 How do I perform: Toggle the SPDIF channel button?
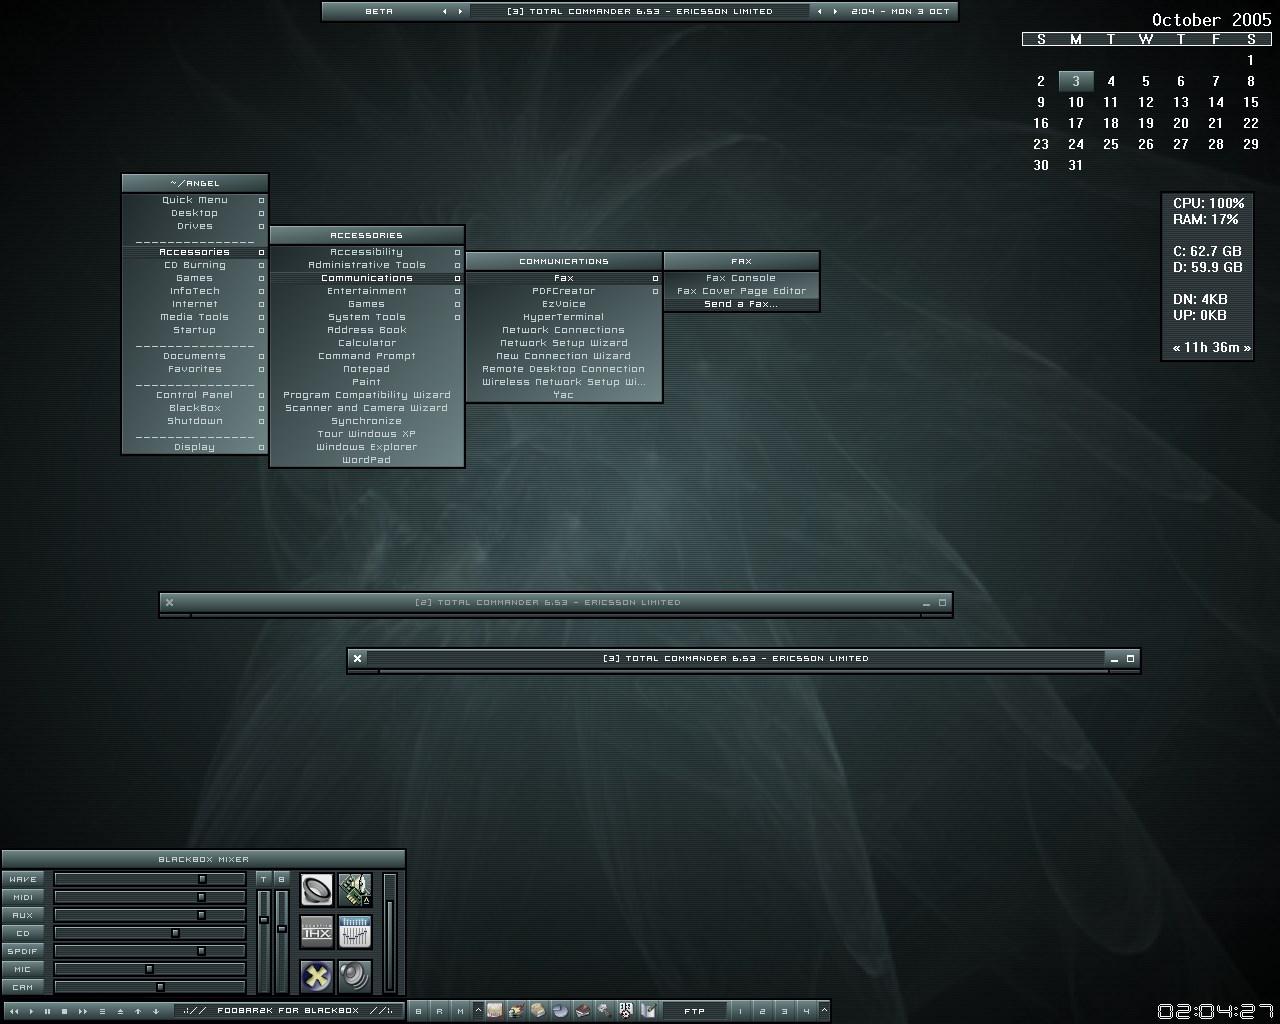point(23,951)
